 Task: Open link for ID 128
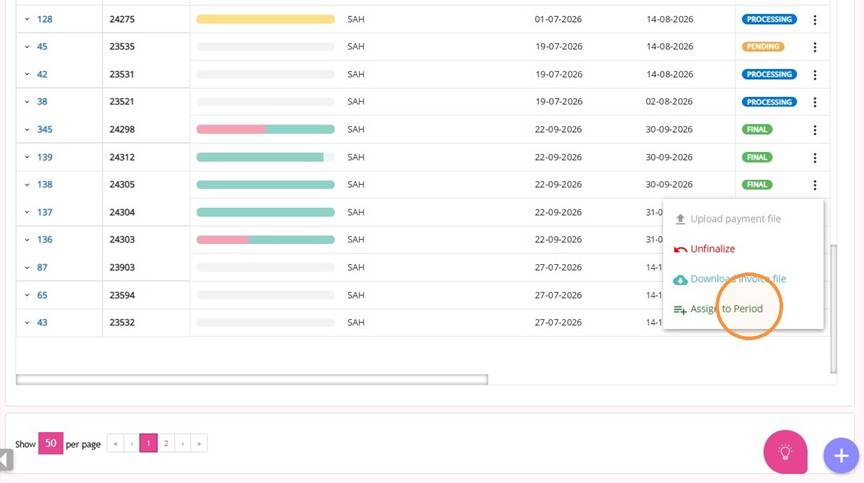pyautogui.click(x=45, y=19)
